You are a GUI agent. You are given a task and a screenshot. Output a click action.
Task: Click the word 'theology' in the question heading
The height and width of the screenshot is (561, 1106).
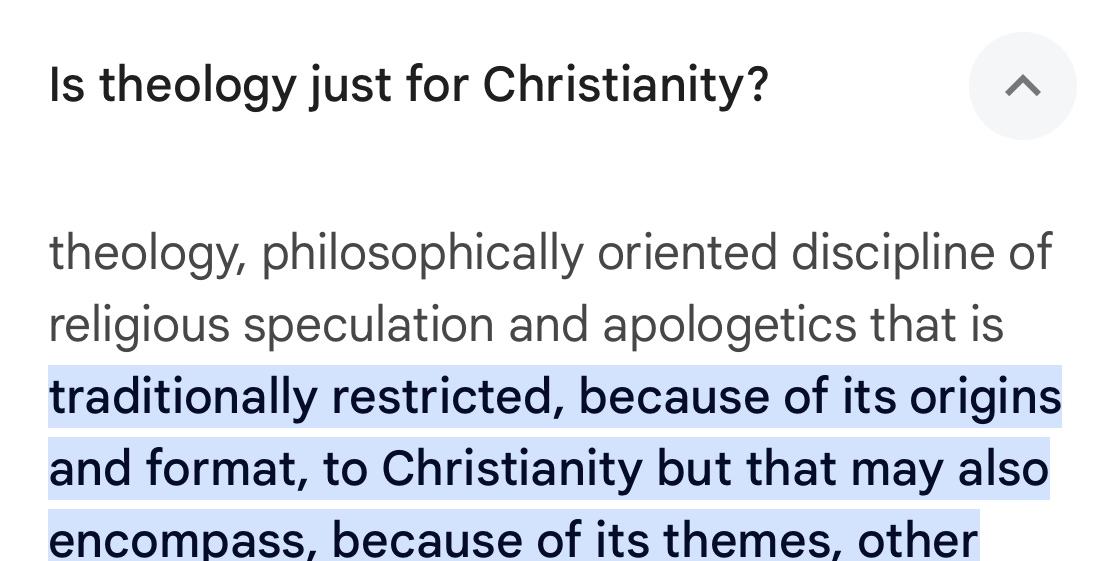click(x=198, y=86)
